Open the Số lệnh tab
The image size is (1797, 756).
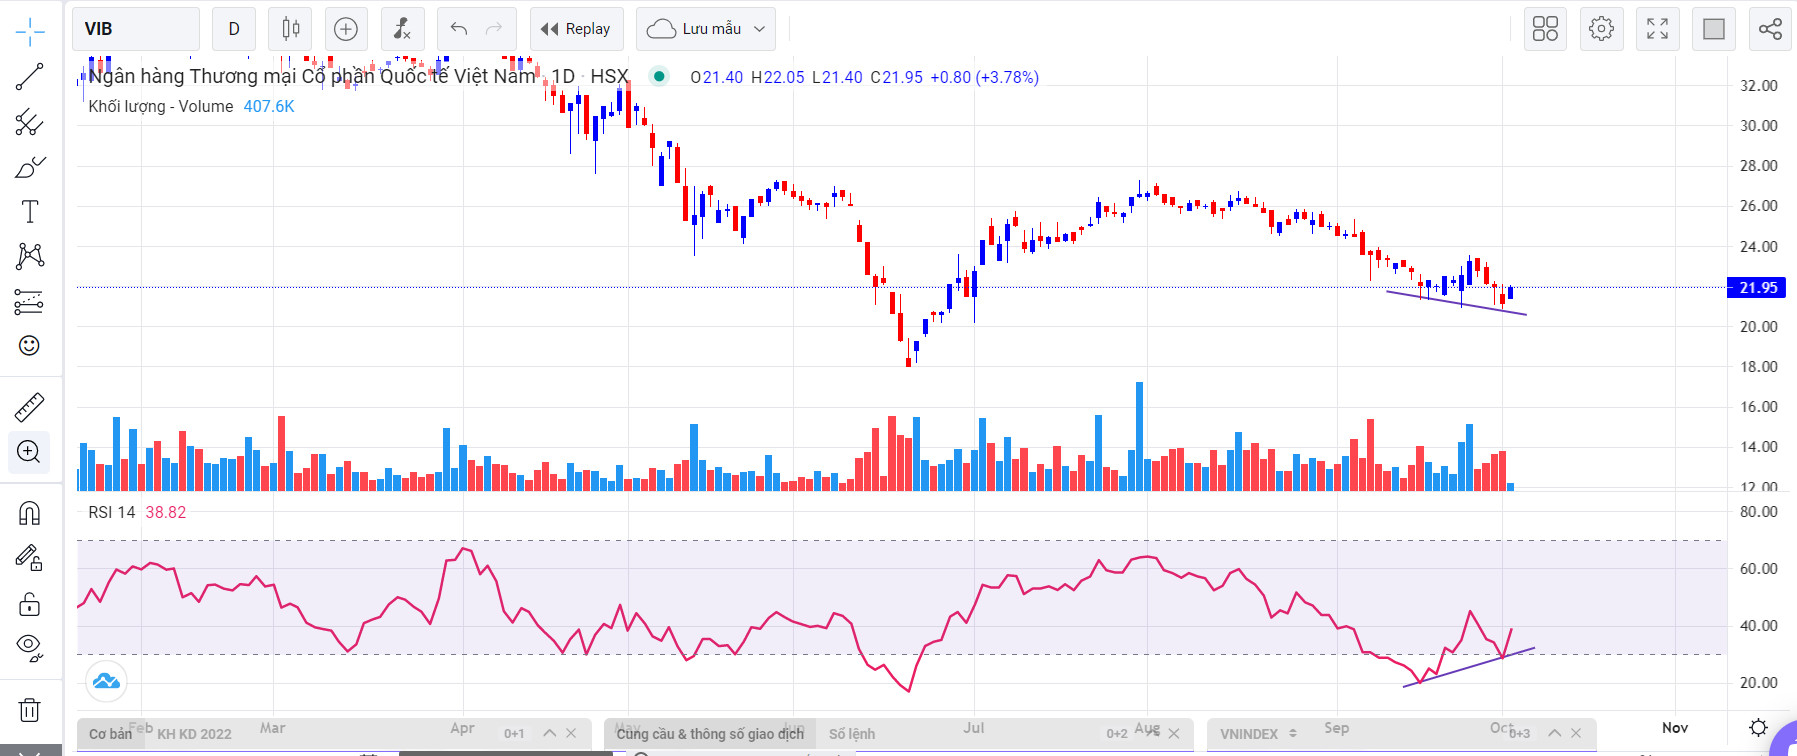click(852, 734)
